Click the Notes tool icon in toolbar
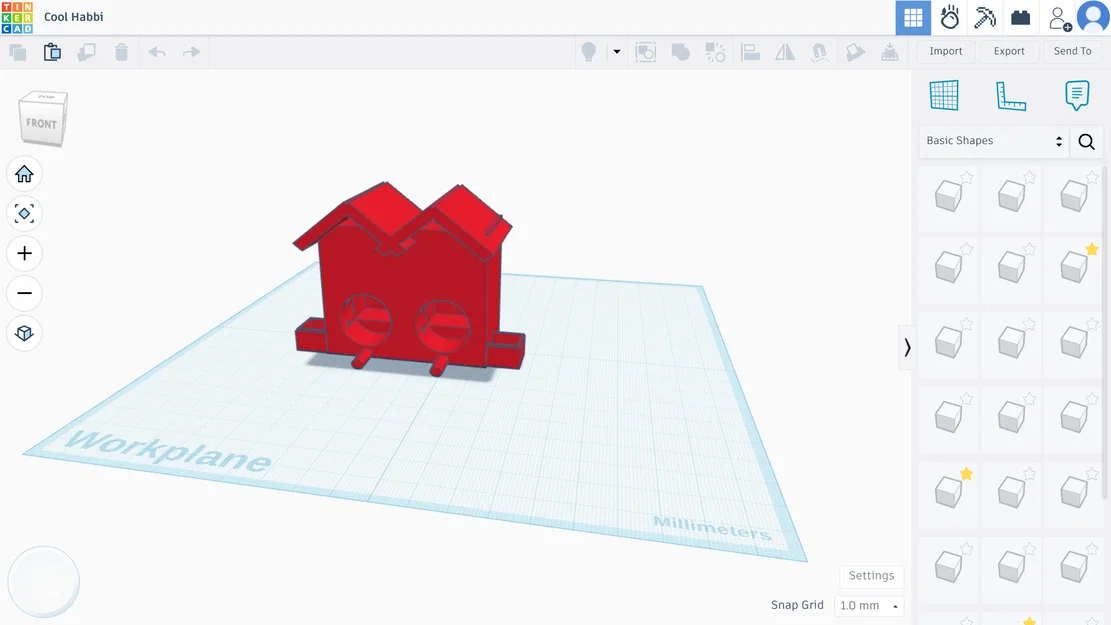Screen dimensions: 1111x625 point(855,52)
